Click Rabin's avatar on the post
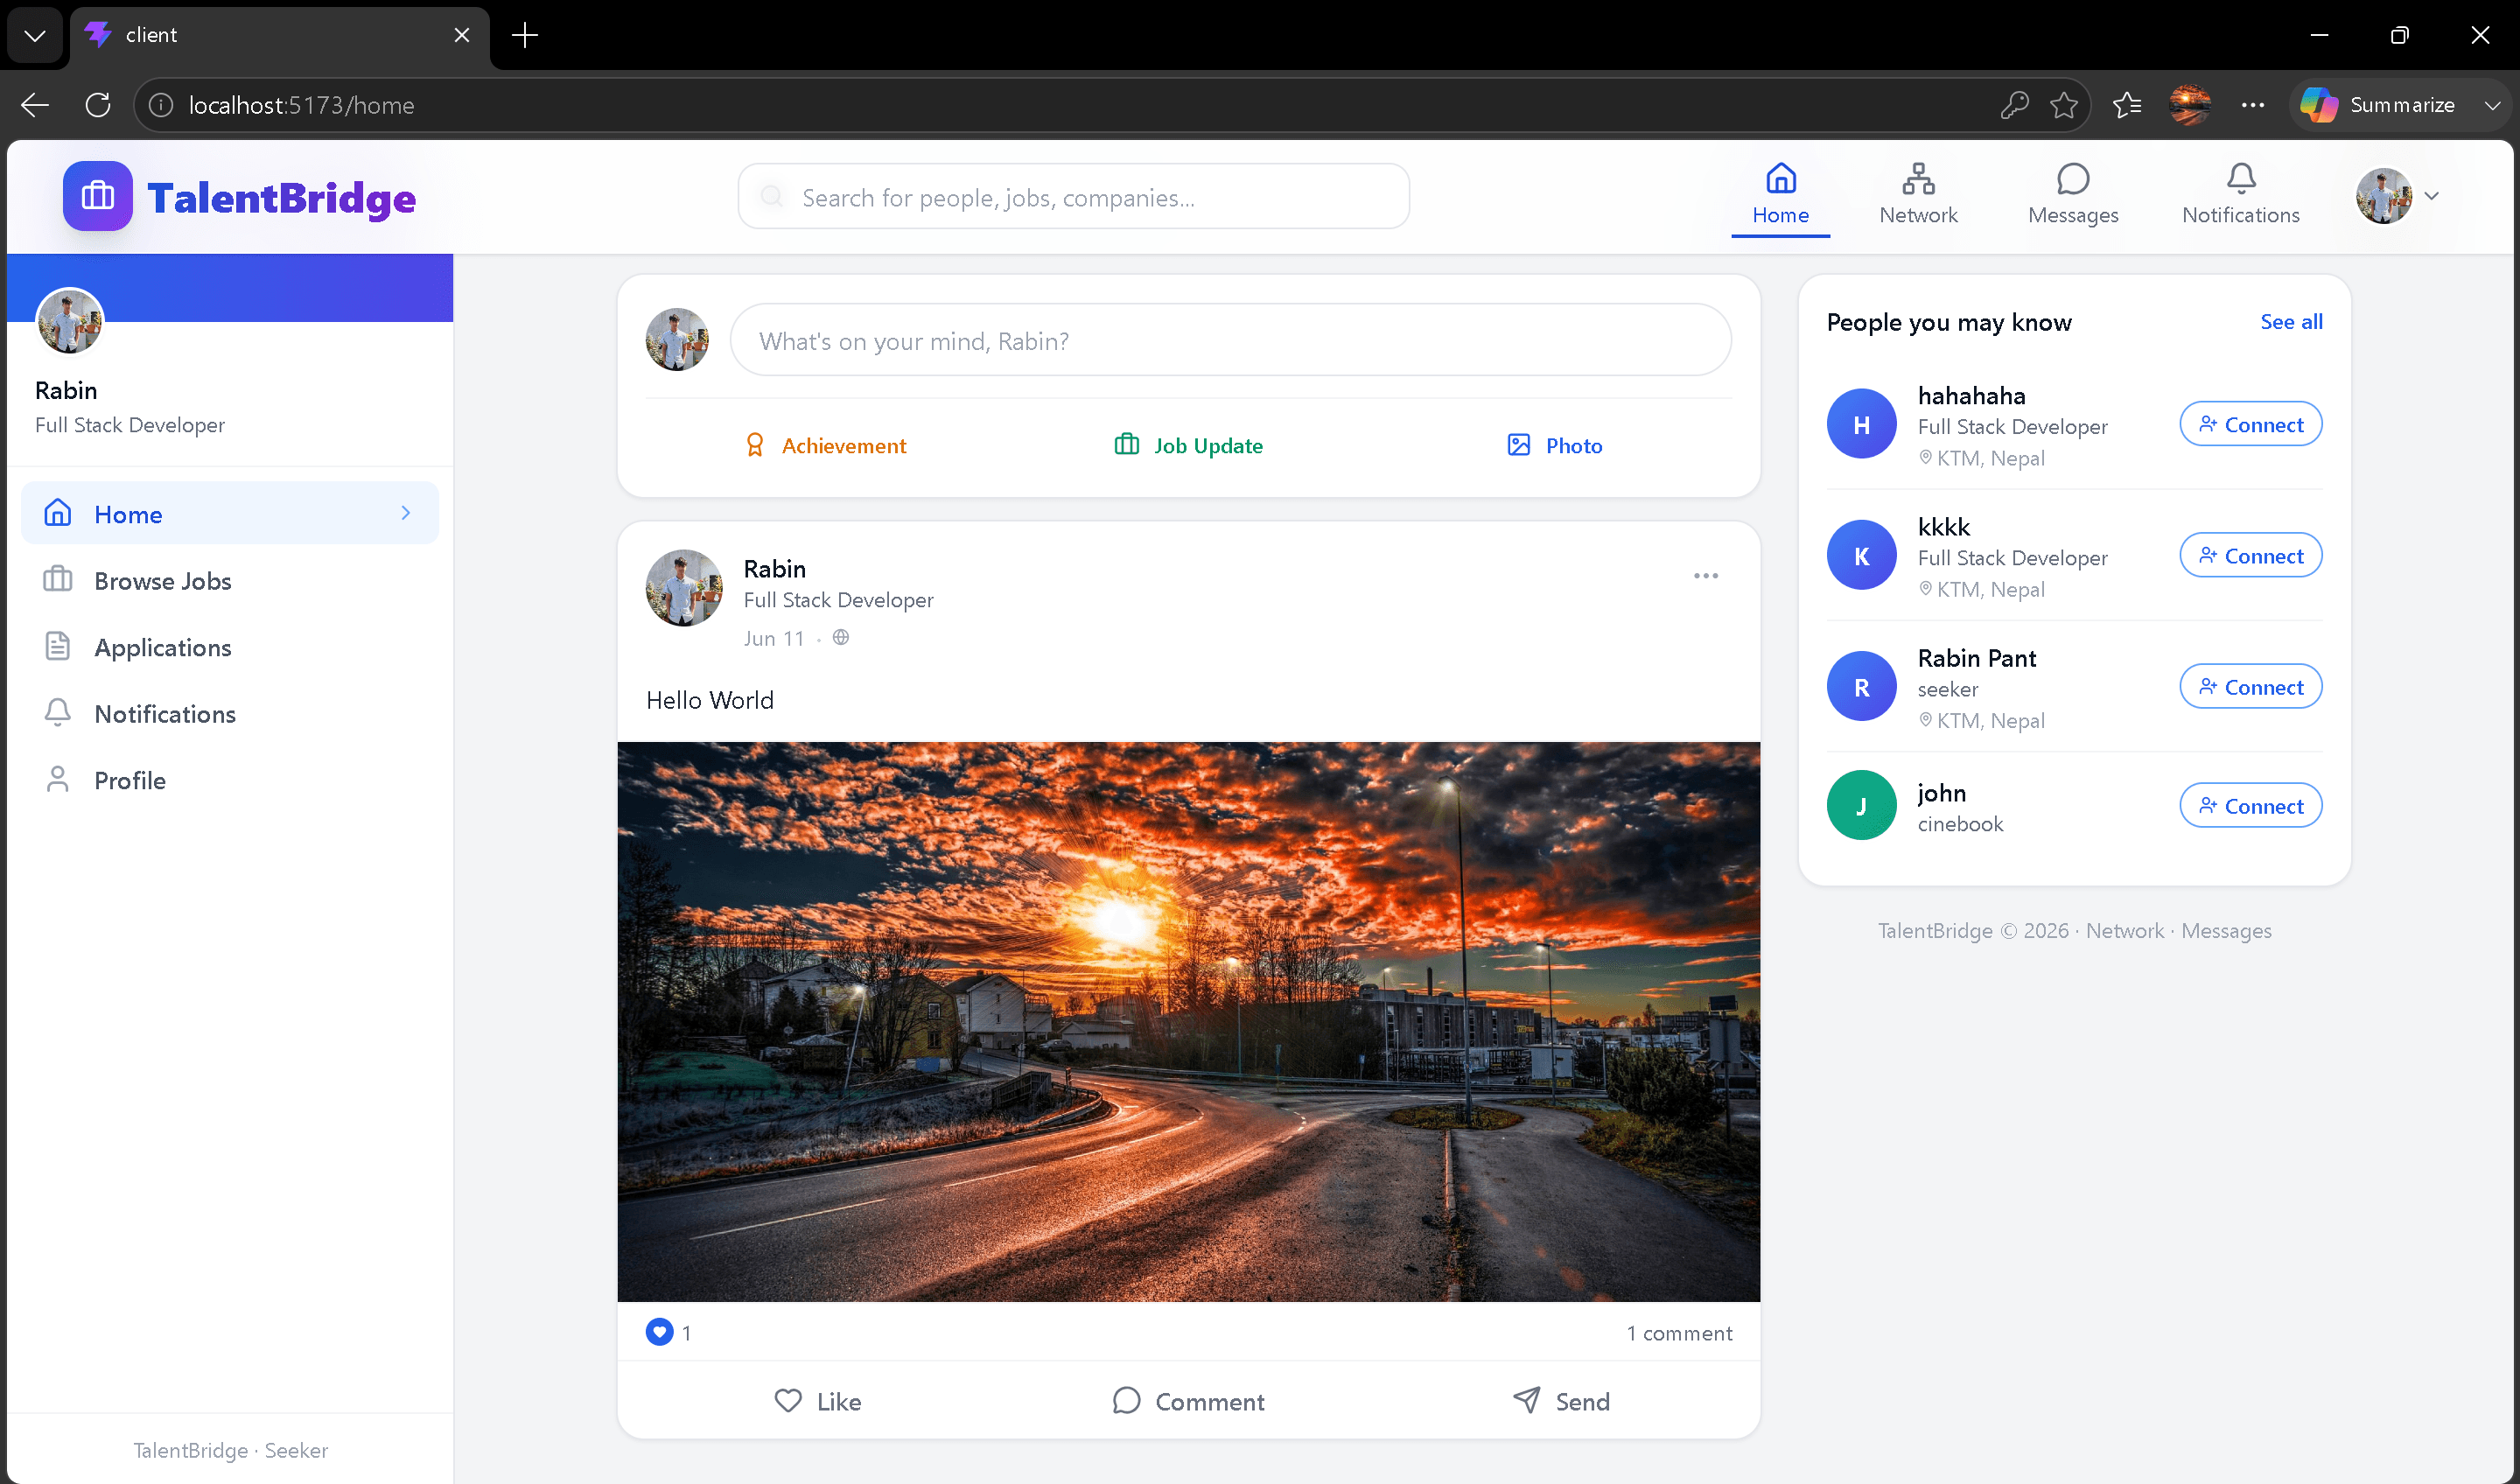Screen dimensions: 2520x1484 point(684,588)
